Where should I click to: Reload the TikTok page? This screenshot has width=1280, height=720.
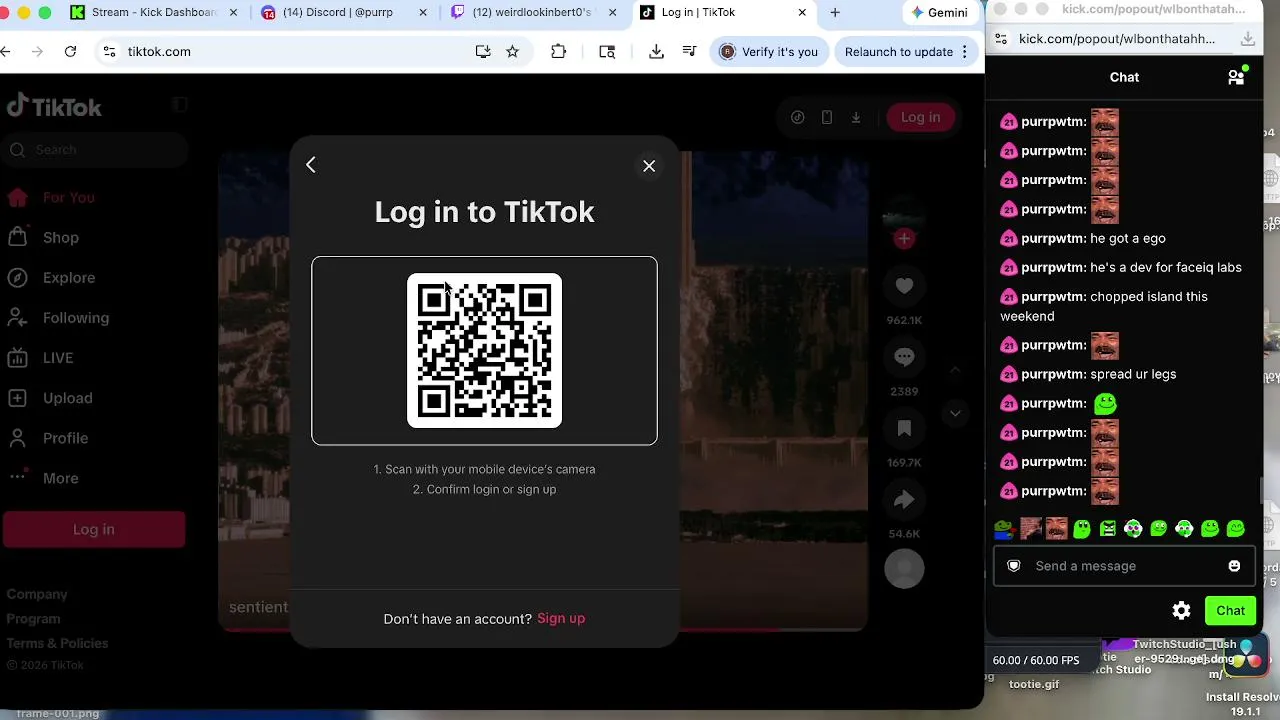point(70,51)
